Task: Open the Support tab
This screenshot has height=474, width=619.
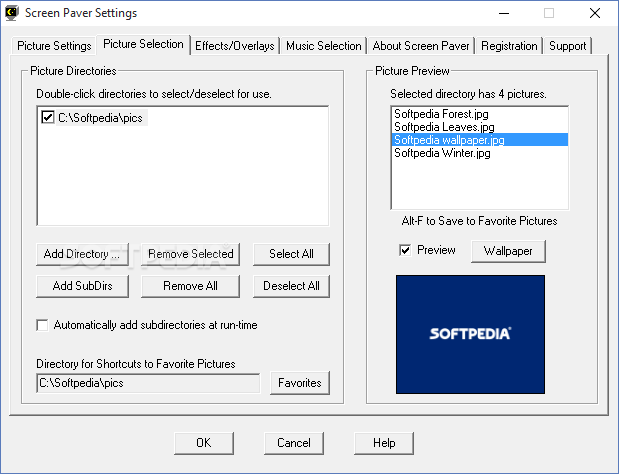Action: (x=567, y=46)
